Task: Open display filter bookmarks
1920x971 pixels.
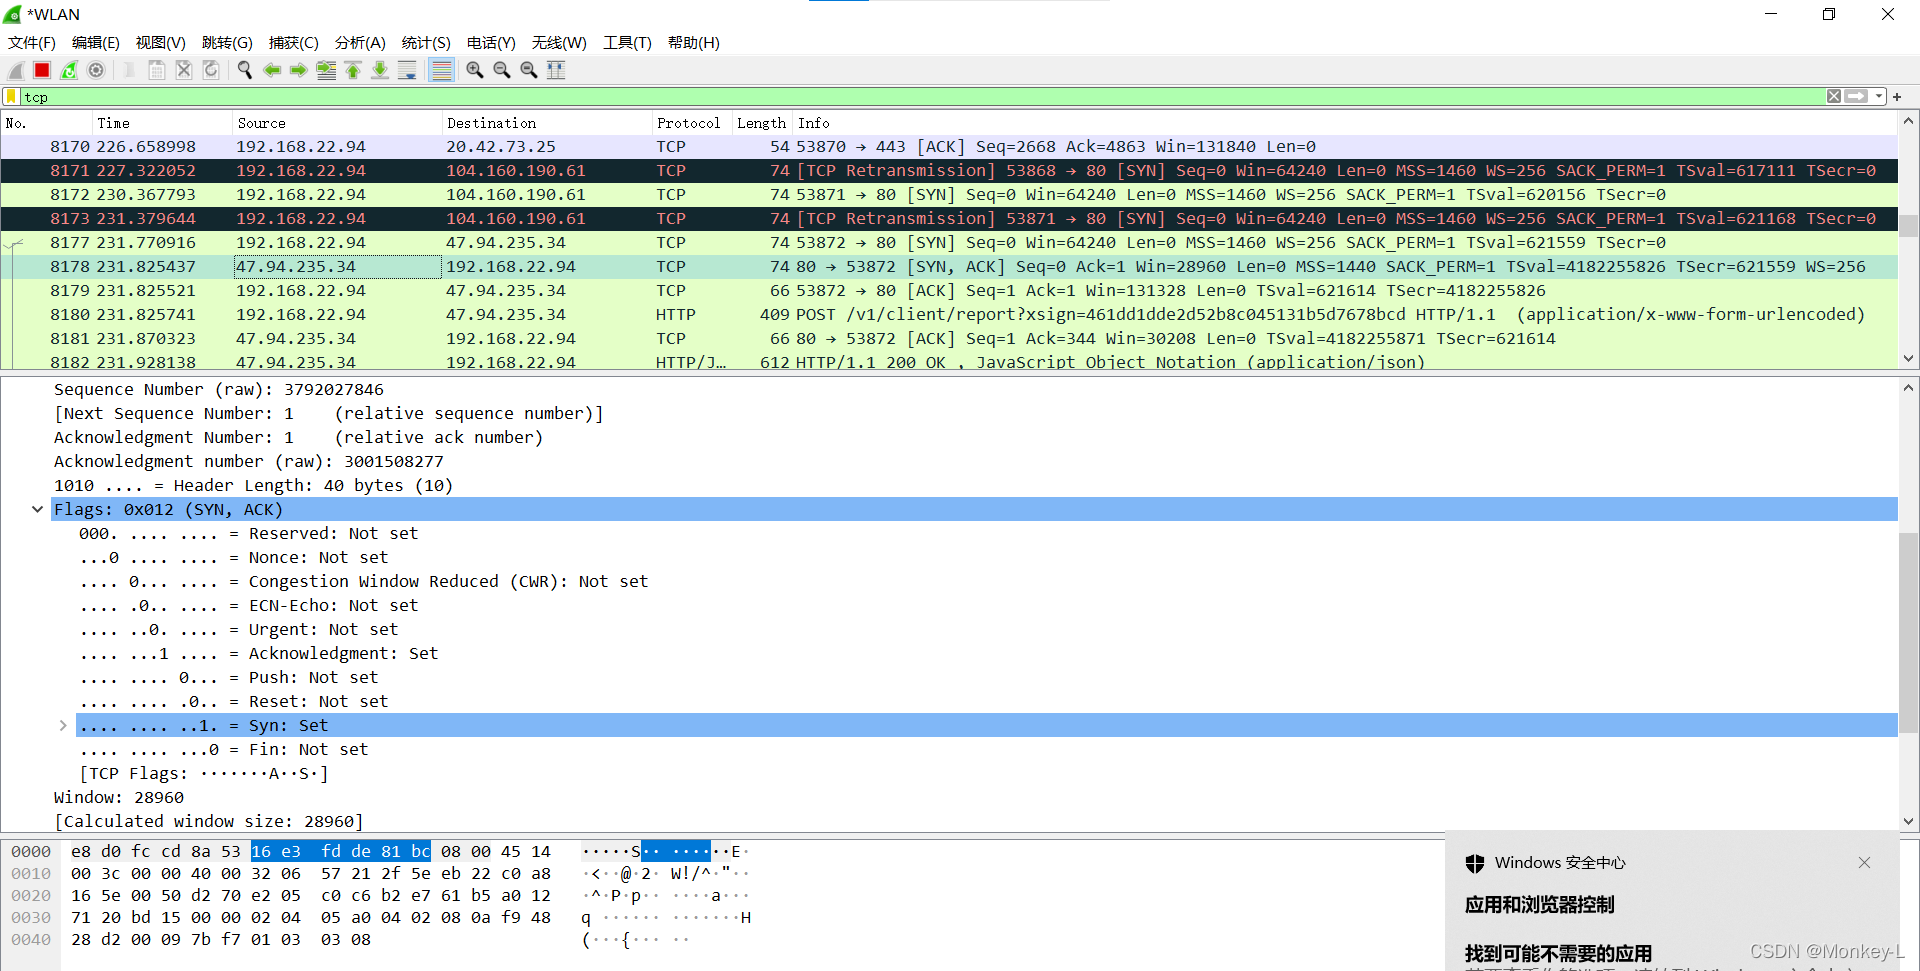Action: pos(11,97)
